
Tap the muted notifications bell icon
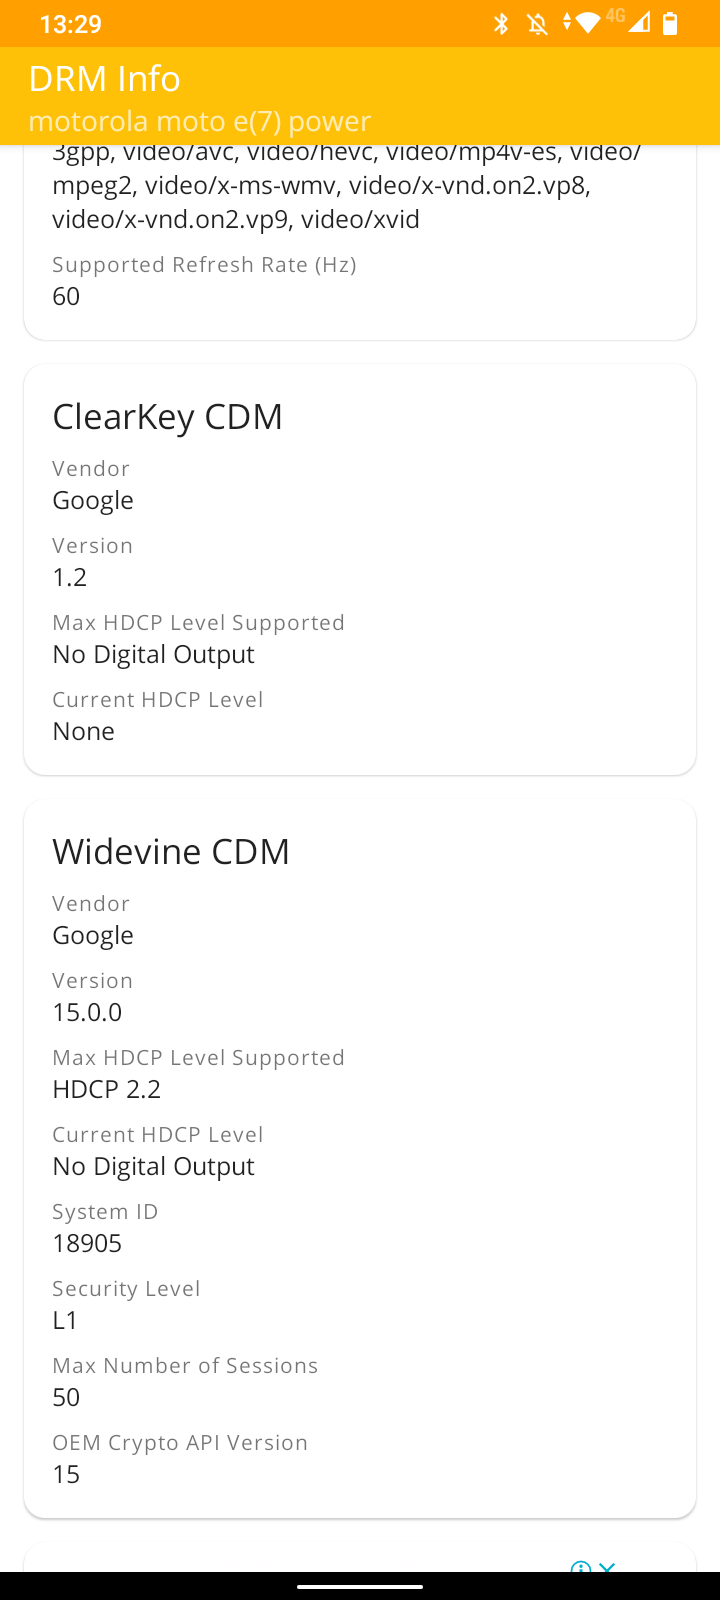[x=538, y=23]
